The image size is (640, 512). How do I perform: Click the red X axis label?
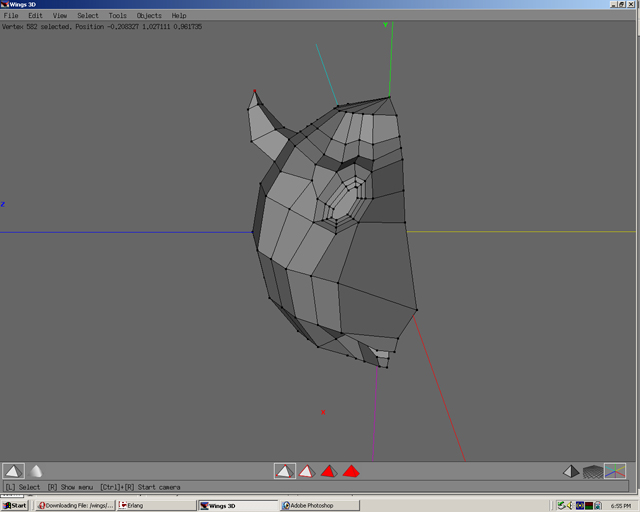(323, 412)
